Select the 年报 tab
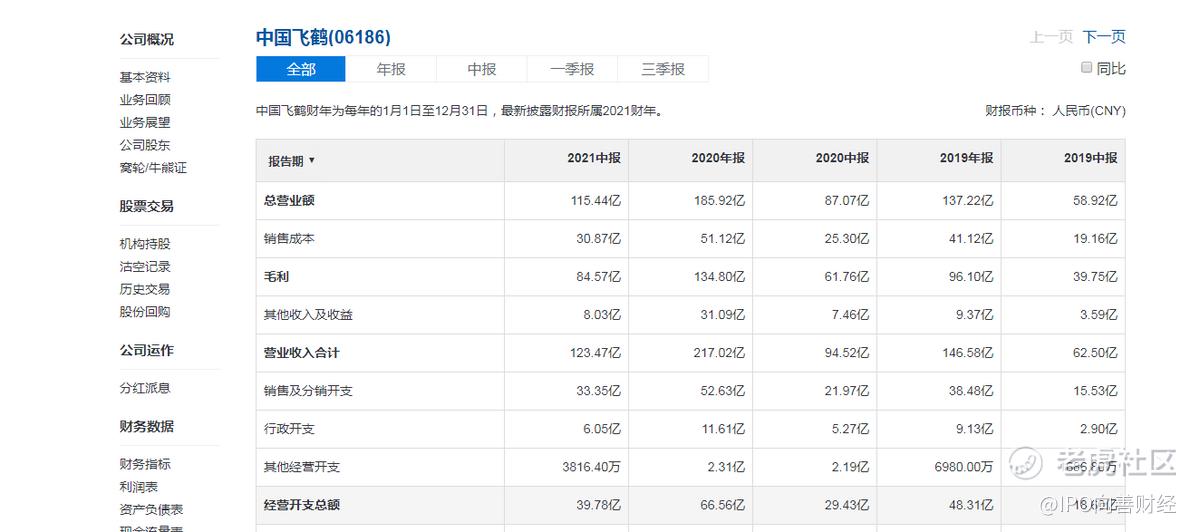1200x532 pixels. coord(391,69)
